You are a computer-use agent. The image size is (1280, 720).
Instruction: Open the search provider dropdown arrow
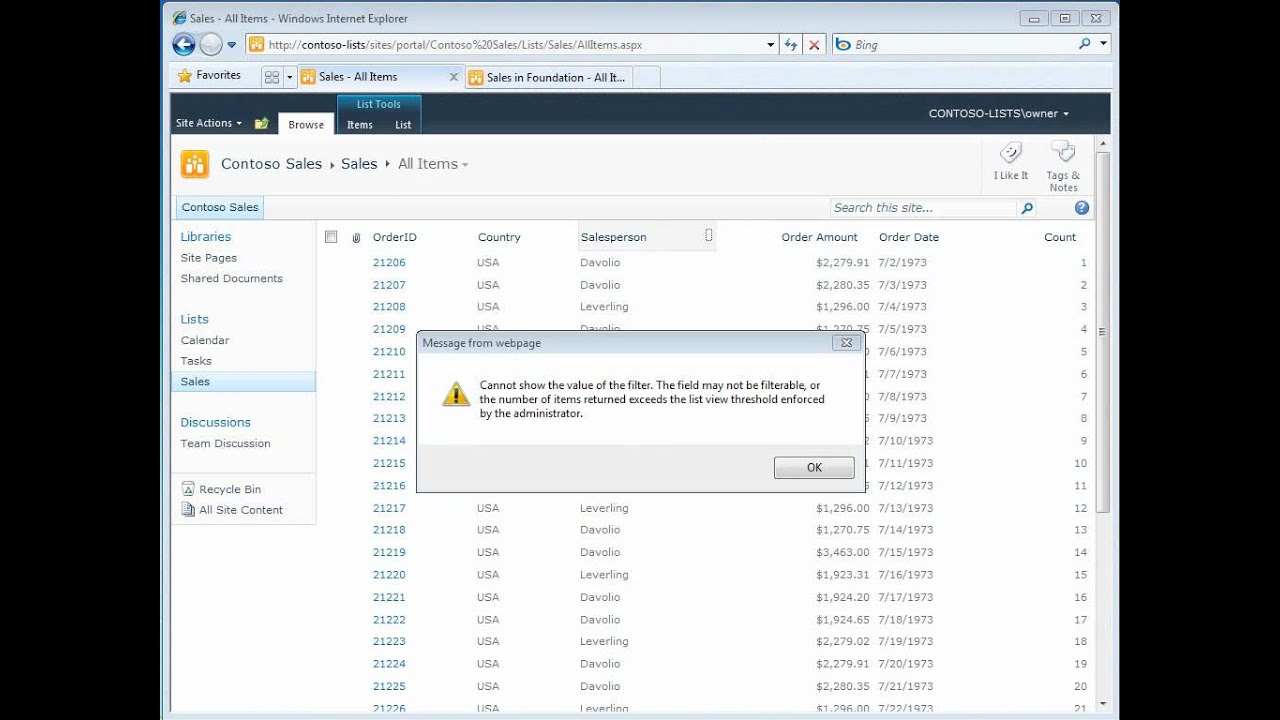click(x=1104, y=44)
